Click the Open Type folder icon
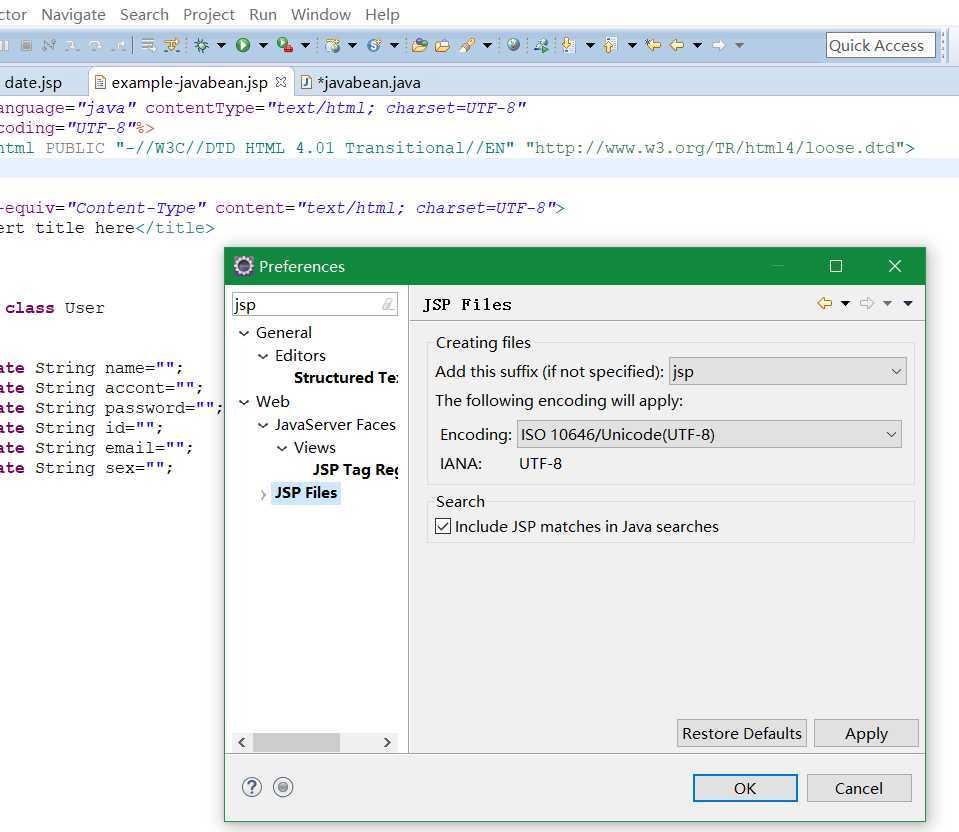Viewport: 959px width, 832px height. click(x=420, y=45)
